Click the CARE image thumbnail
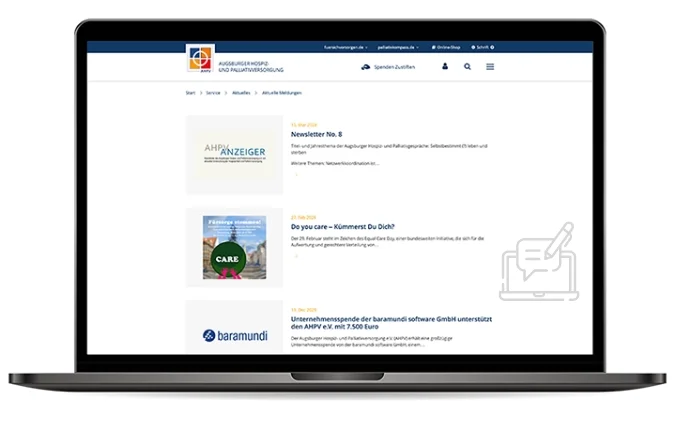Image resolution: width=675 pixels, height=424 pixels. pyautogui.click(x=235, y=248)
